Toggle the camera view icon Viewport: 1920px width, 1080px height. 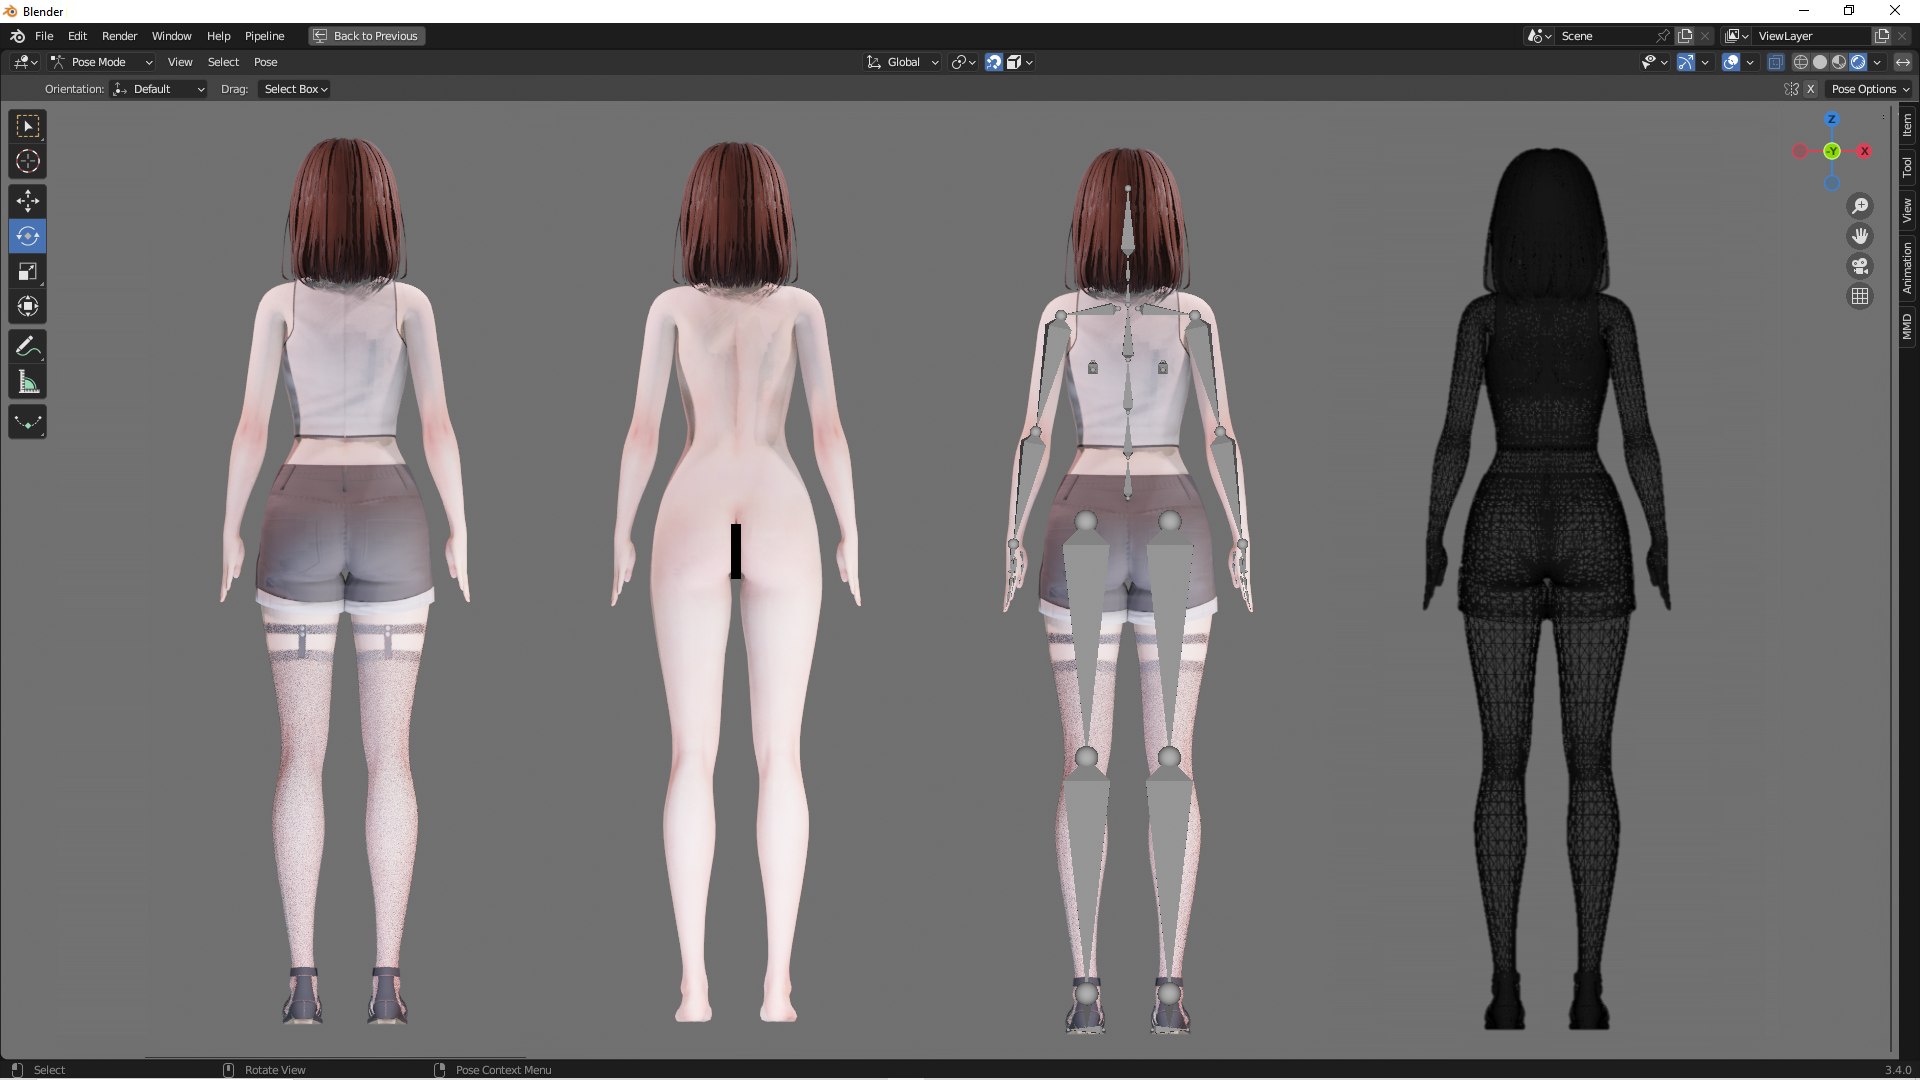(x=1860, y=266)
